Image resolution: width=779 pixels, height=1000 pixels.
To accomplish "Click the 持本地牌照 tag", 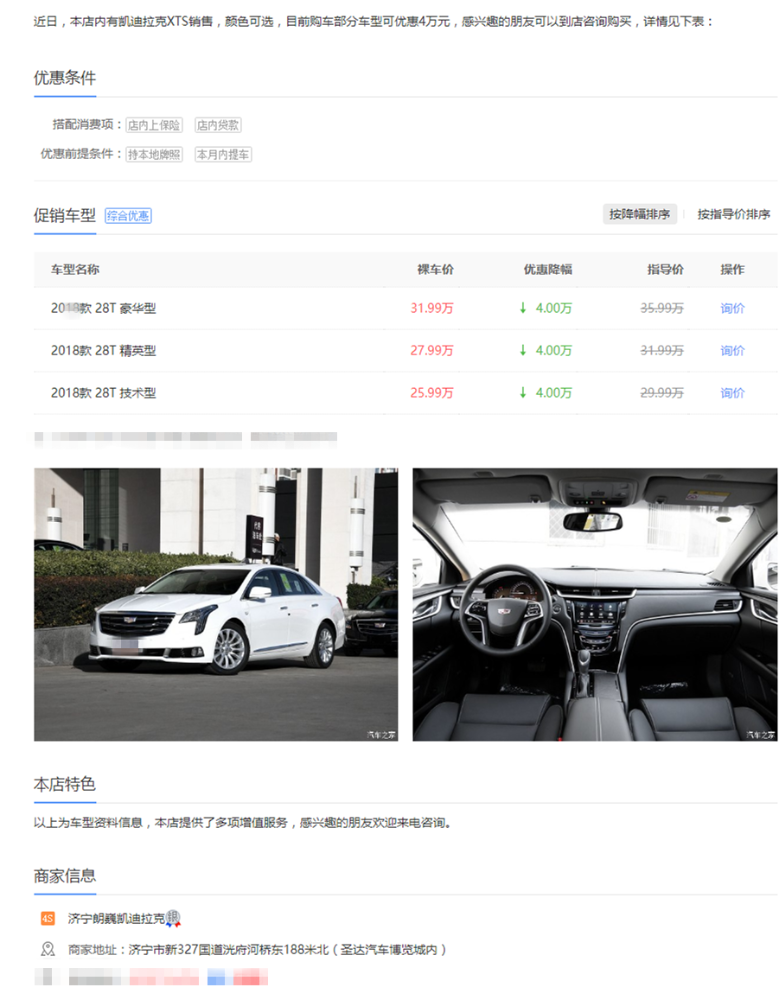I will click(x=154, y=154).
